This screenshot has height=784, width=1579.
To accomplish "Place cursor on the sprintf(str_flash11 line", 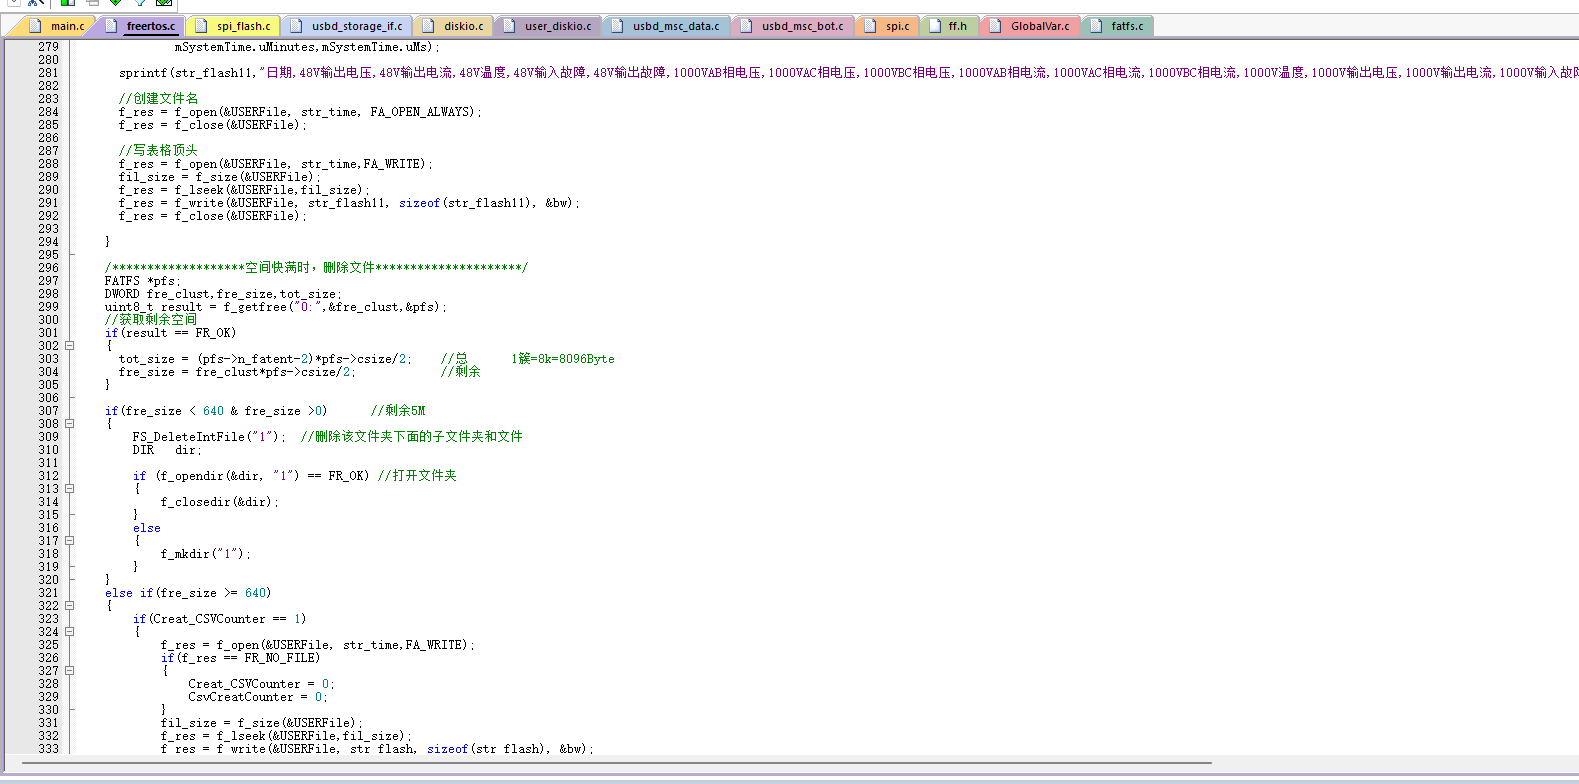I will 848,73.
